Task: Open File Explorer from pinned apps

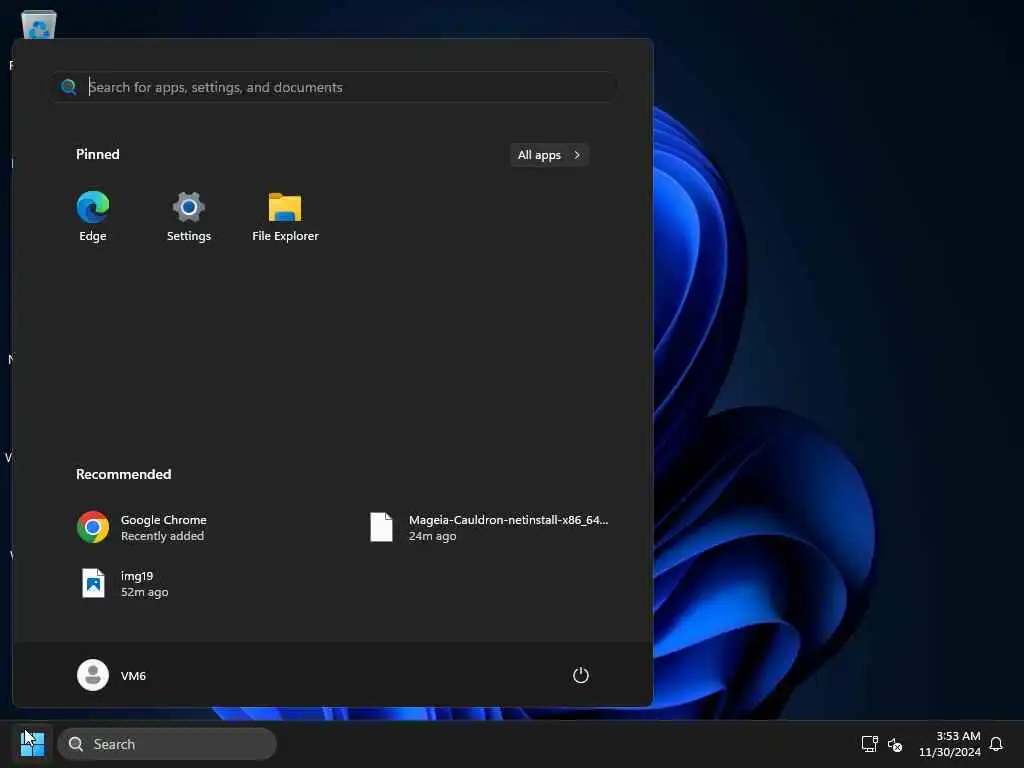Action: tap(285, 216)
